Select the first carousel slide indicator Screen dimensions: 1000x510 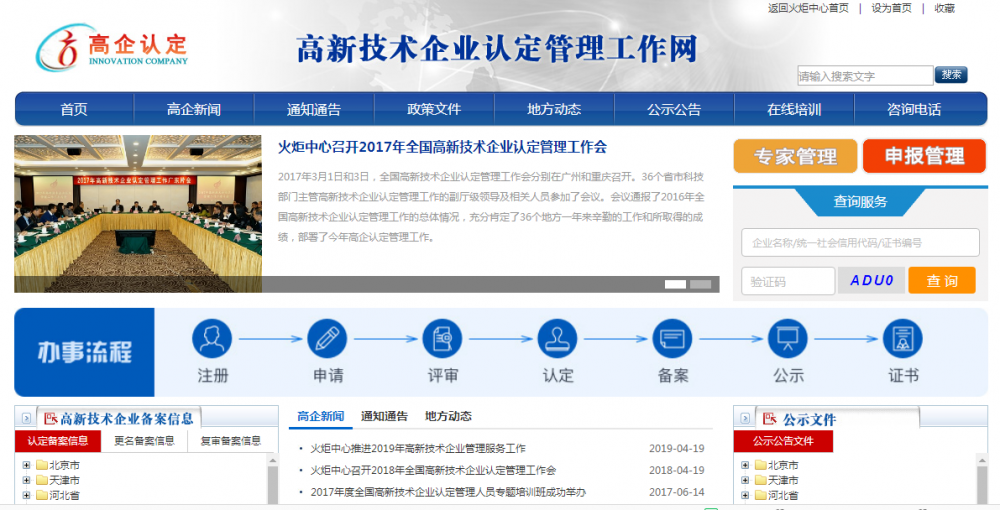point(675,285)
